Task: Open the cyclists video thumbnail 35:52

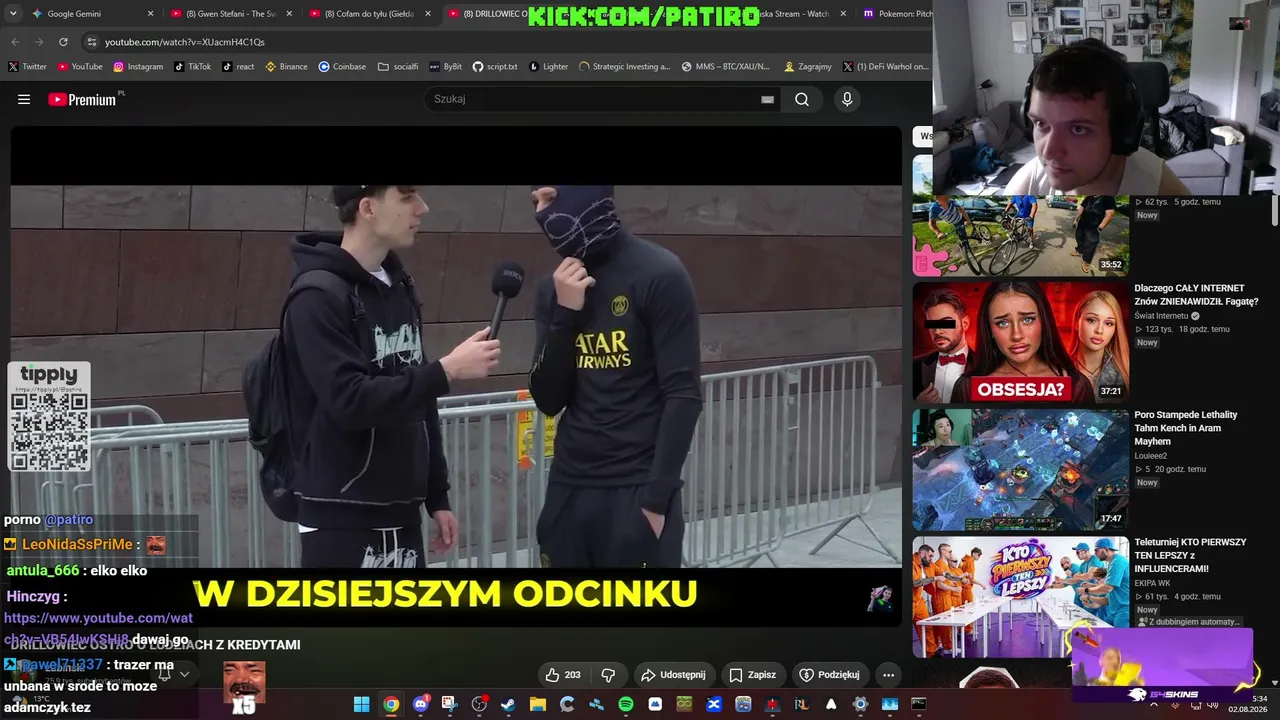Action: point(1020,235)
